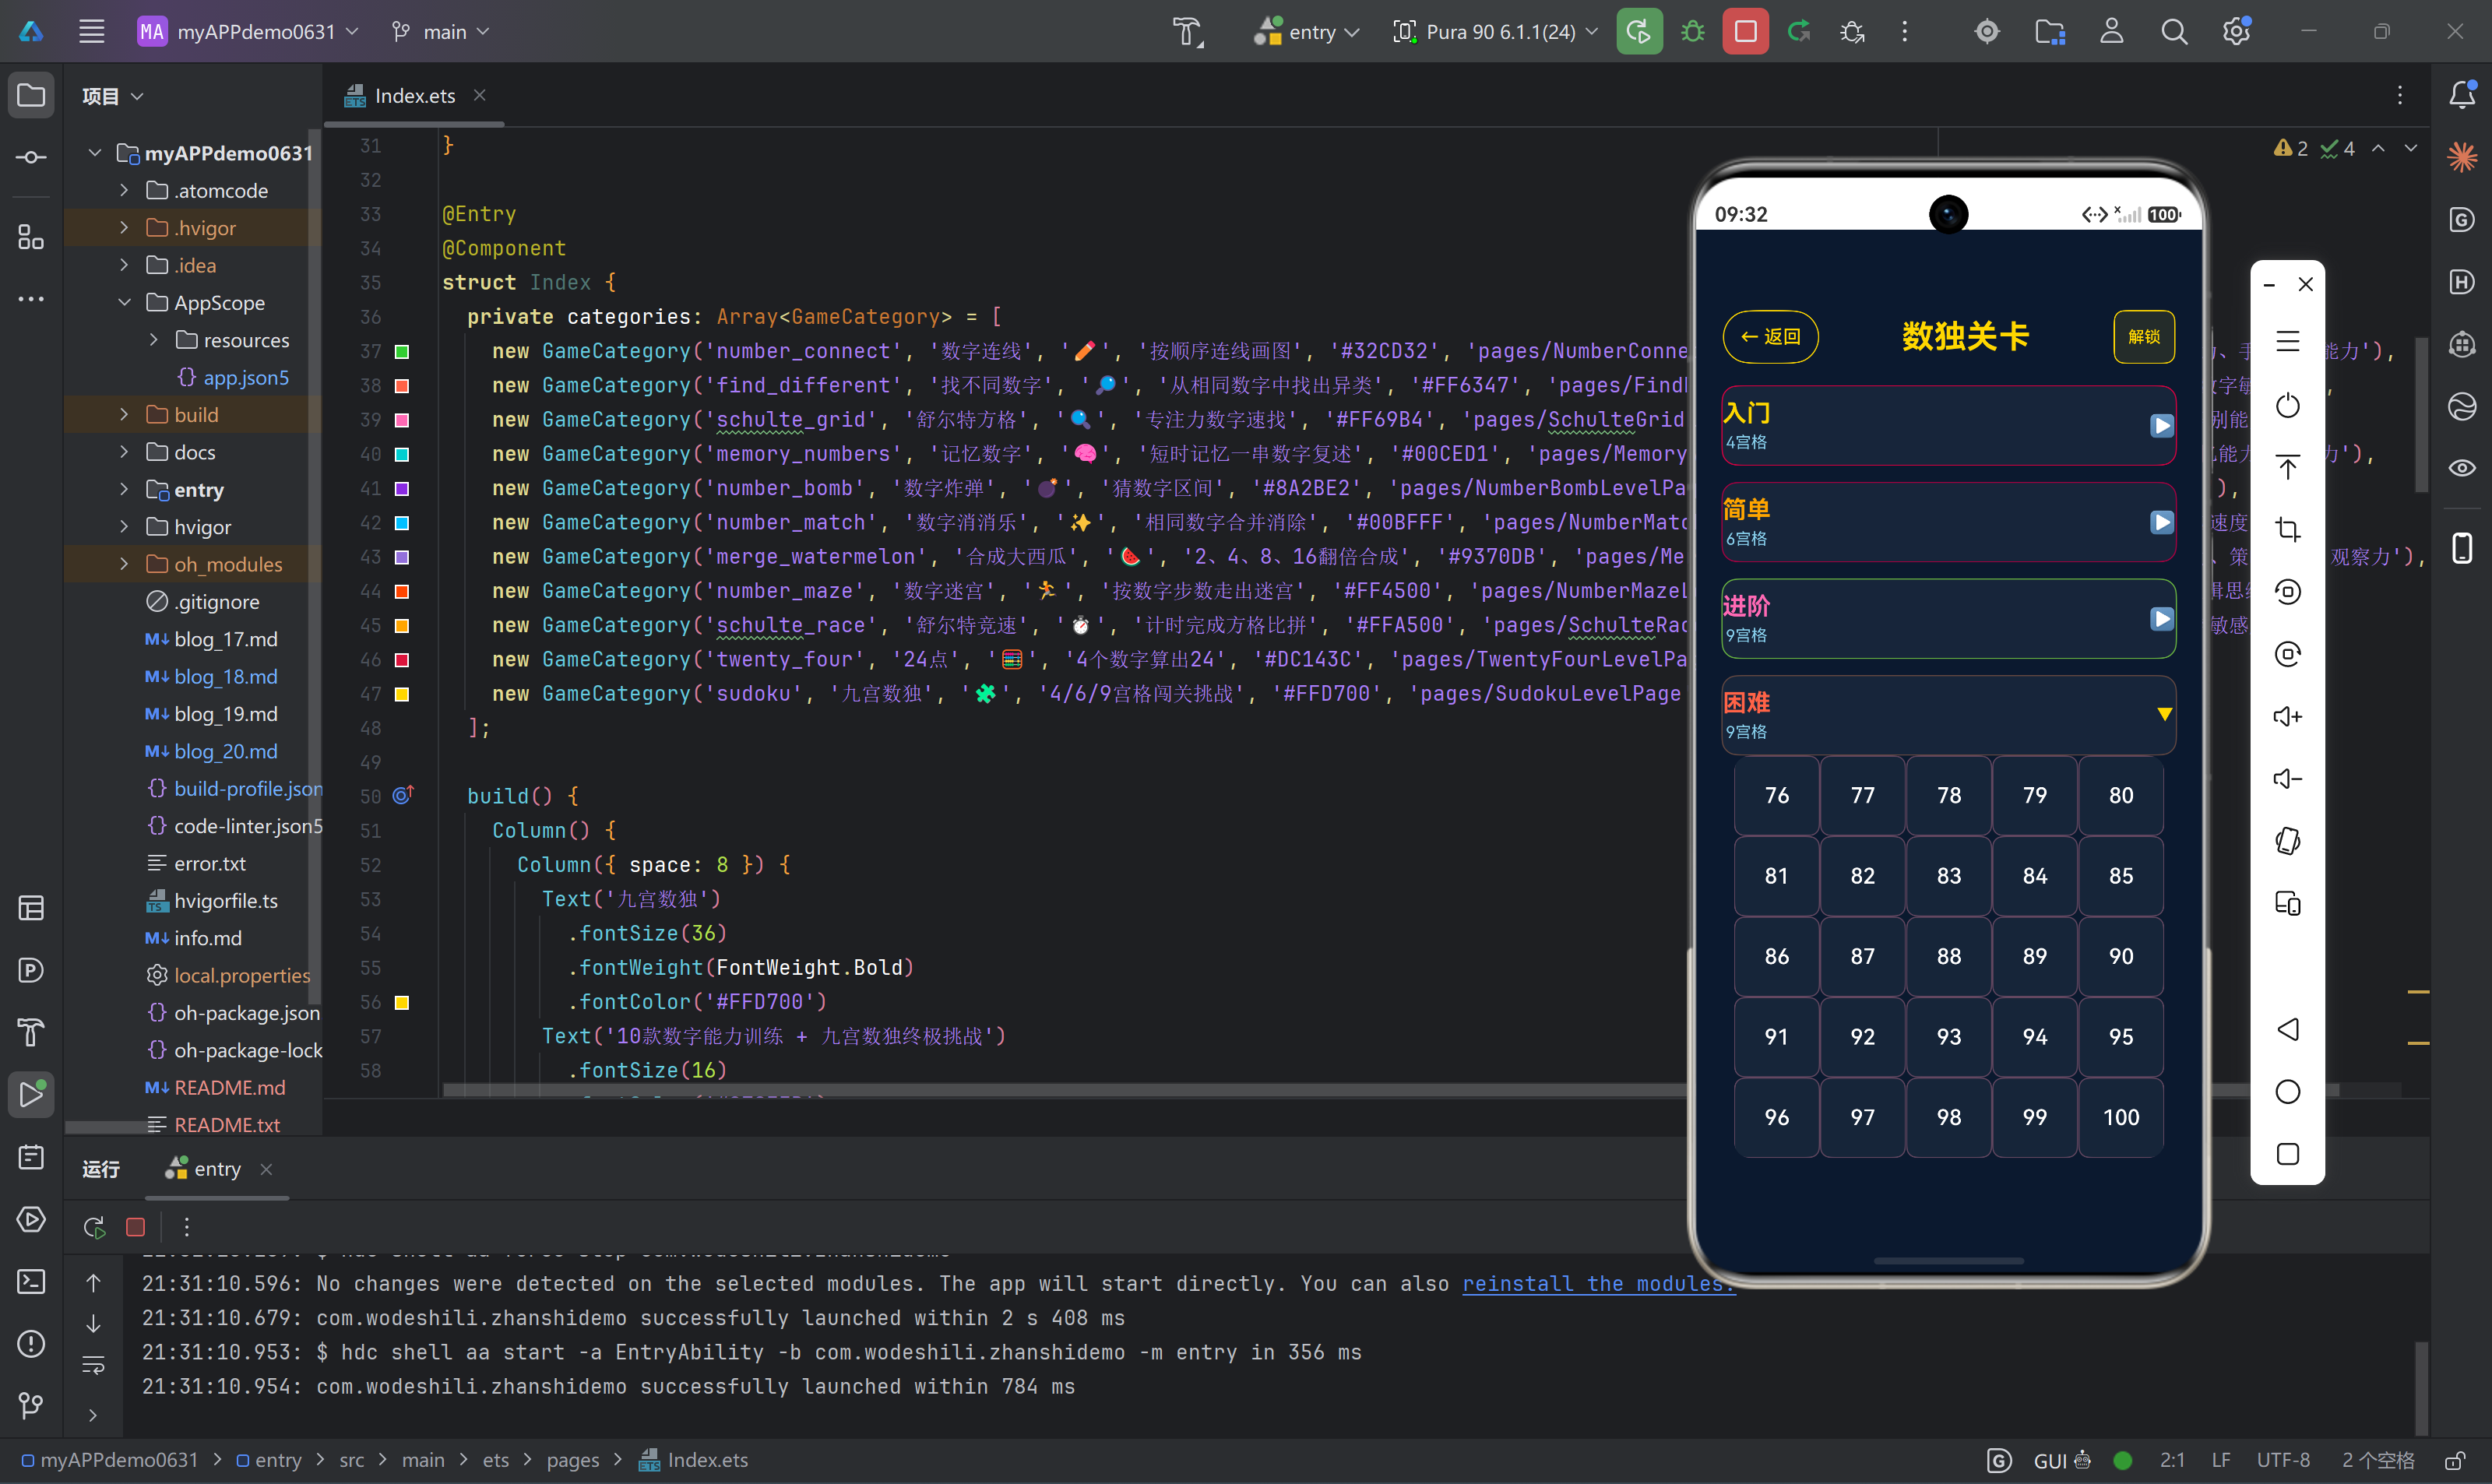Select sudoku level 100 in emulator
The image size is (2492, 1484).
[2120, 1117]
